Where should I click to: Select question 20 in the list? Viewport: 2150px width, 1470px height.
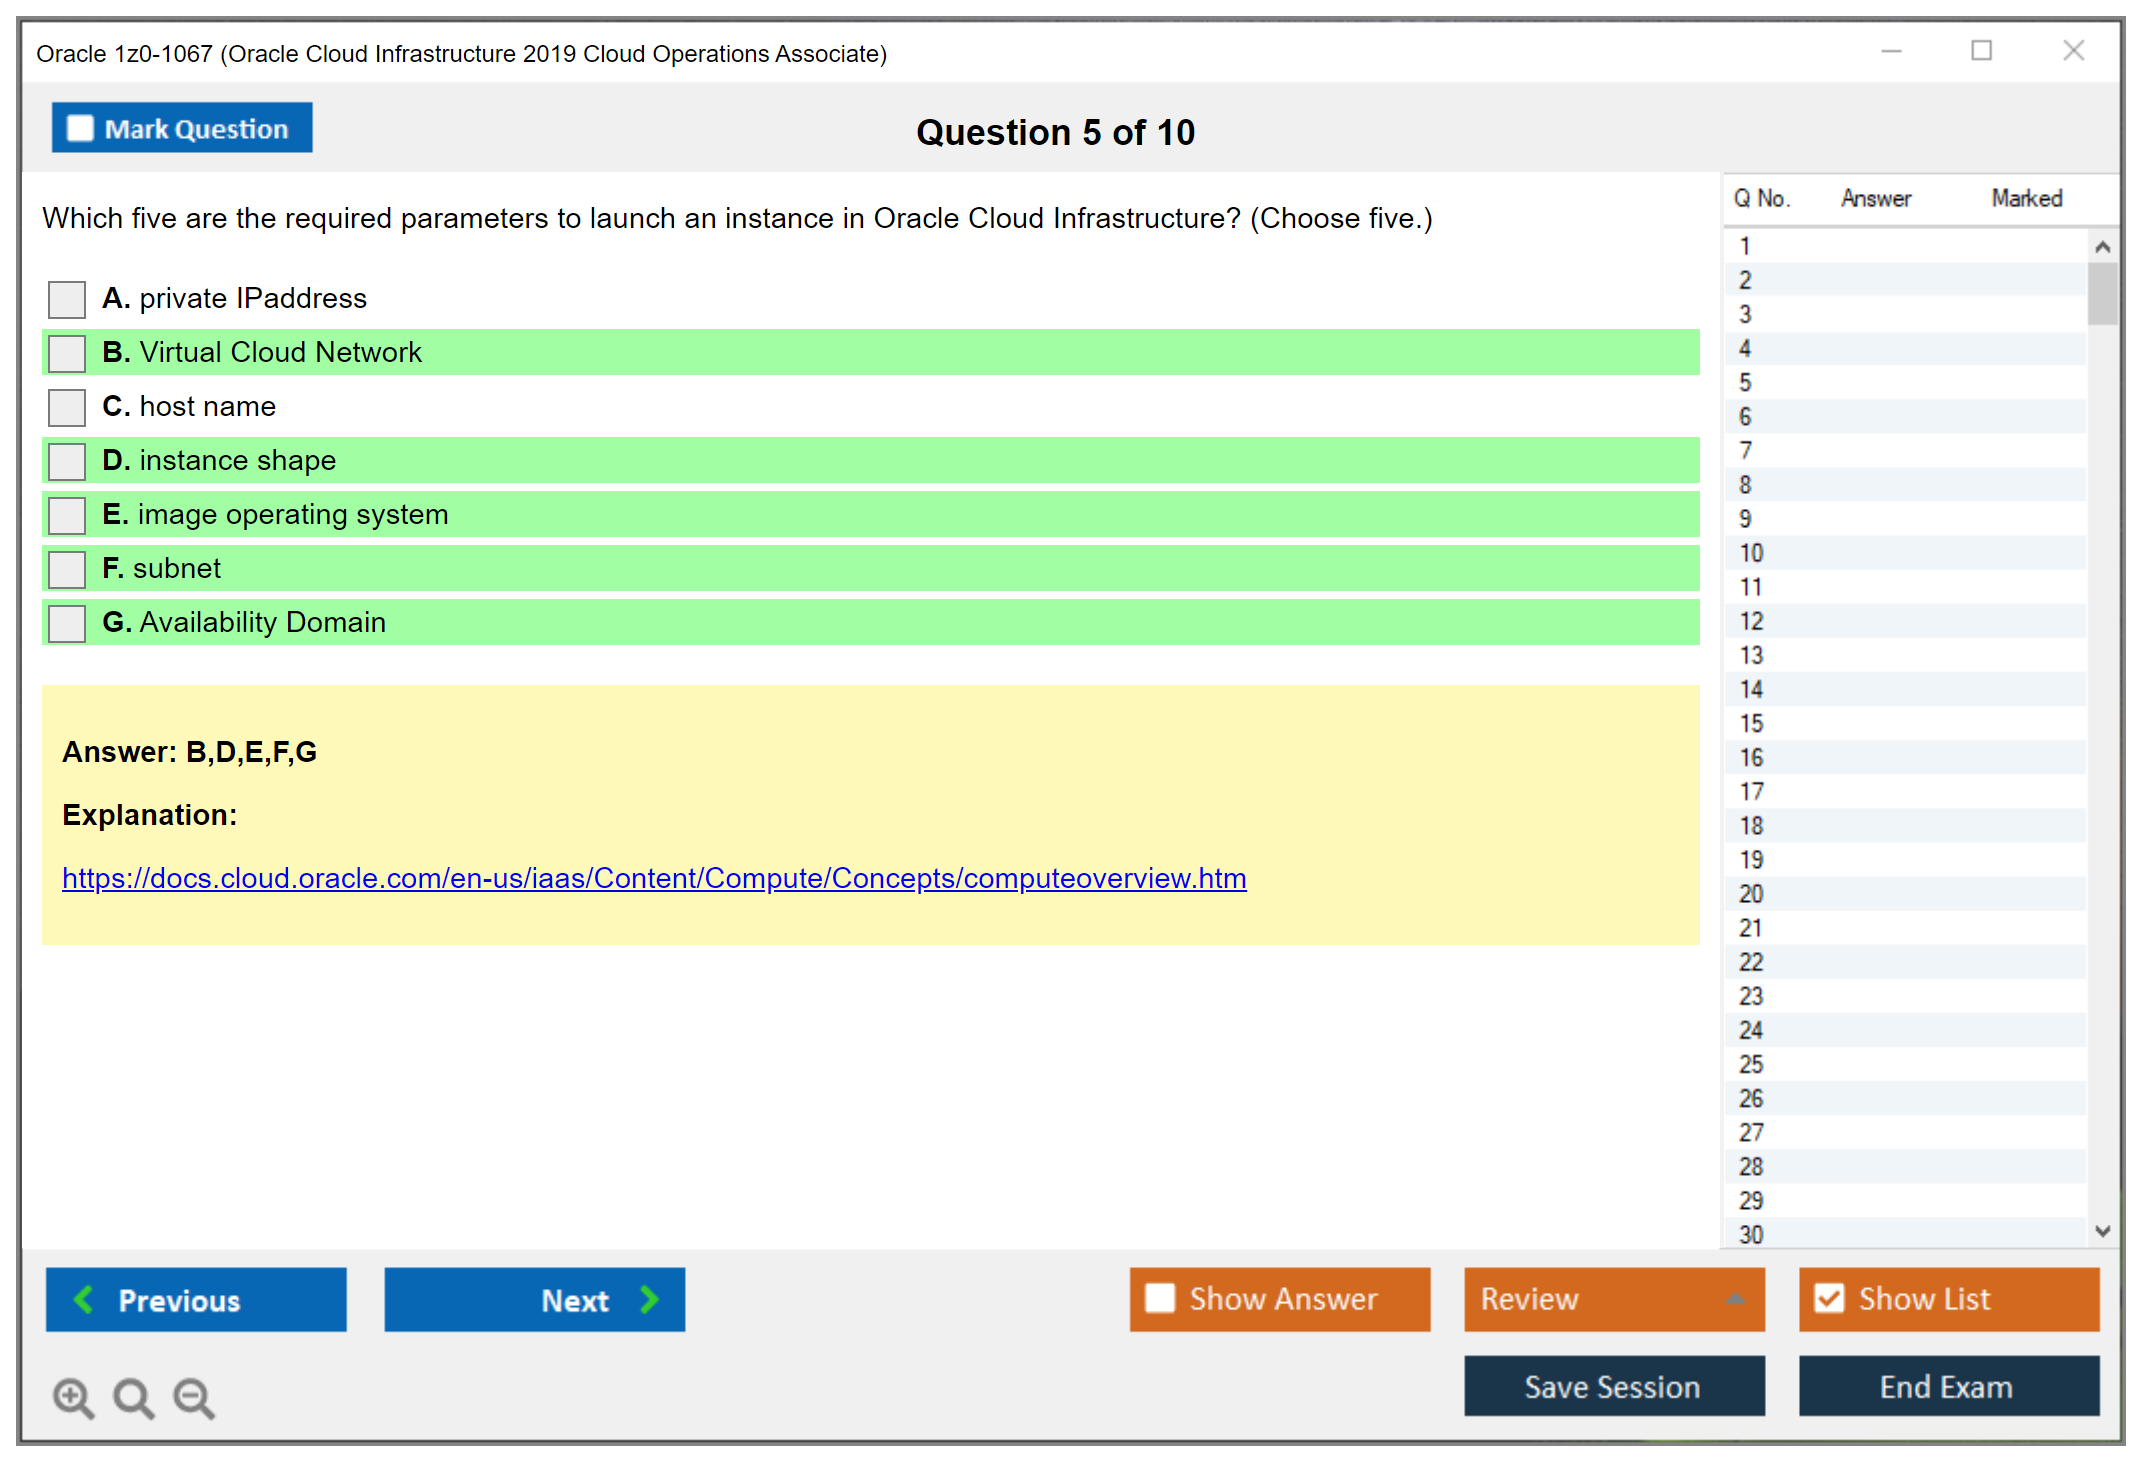pos(1751,894)
